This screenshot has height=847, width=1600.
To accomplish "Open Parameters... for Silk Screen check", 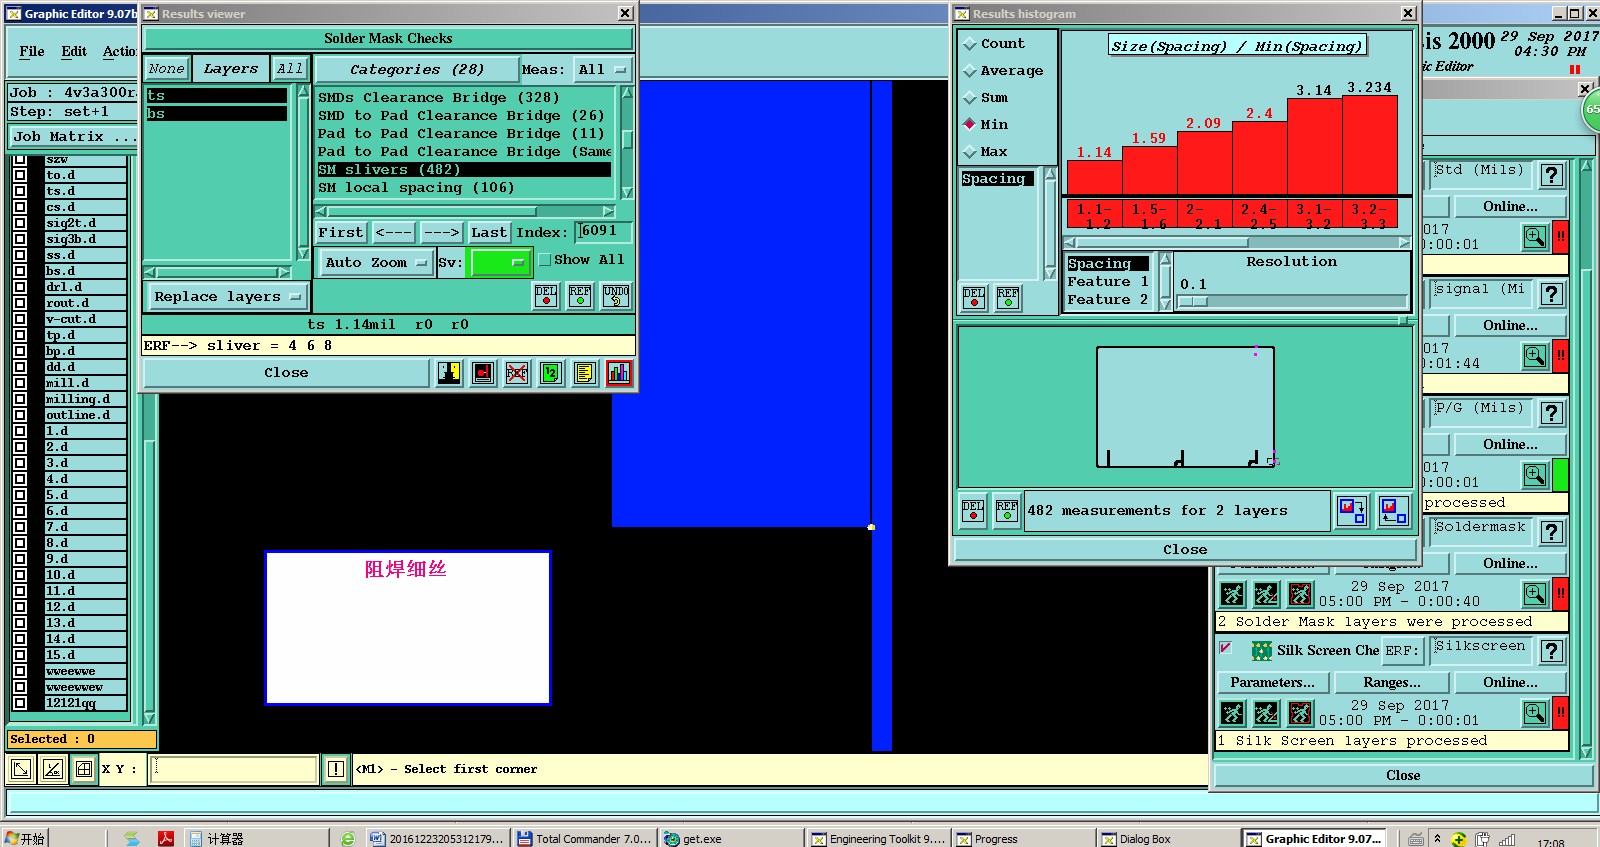I will pos(1273,682).
